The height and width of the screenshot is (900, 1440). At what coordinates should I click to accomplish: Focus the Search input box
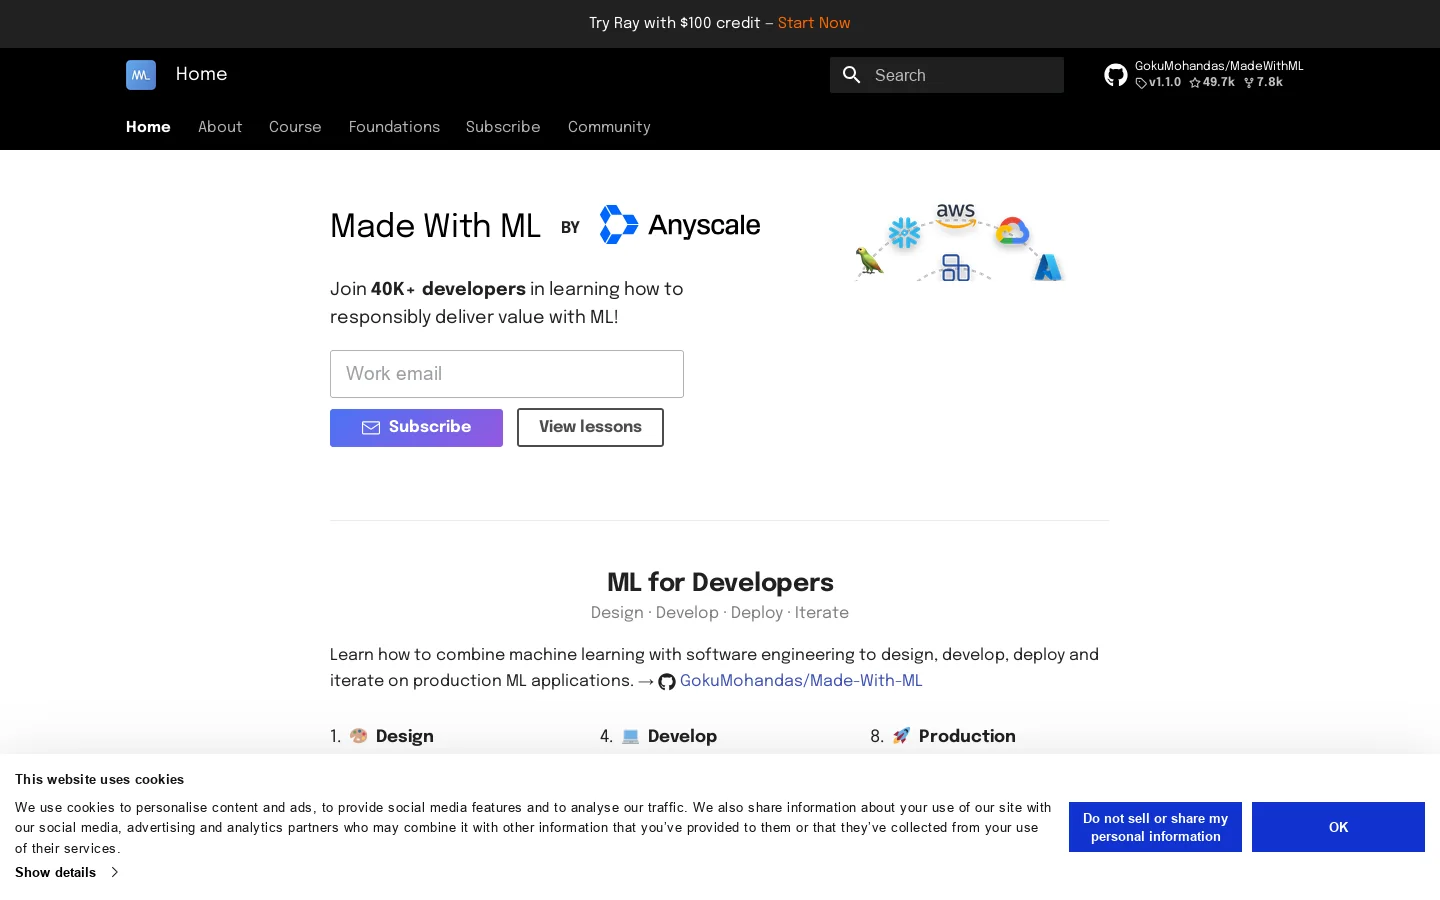[x=947, y=75]
